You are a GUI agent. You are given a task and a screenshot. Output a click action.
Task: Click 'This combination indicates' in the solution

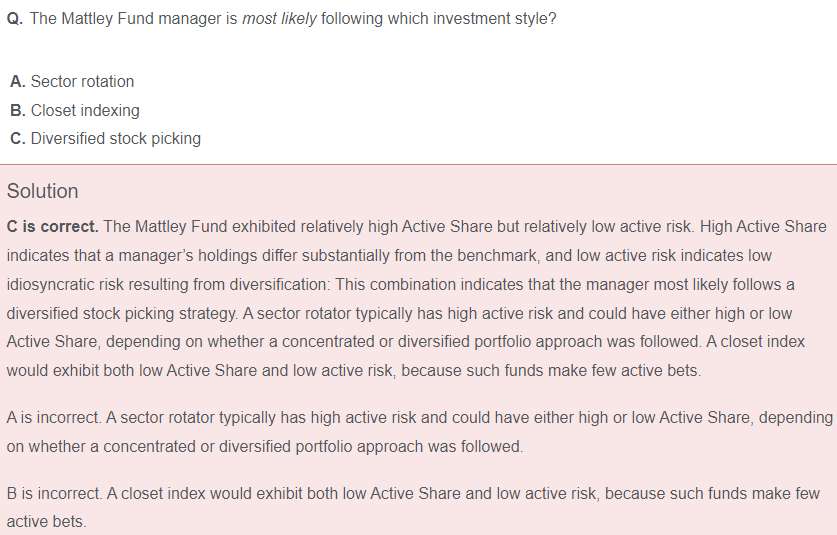[431, 285]
